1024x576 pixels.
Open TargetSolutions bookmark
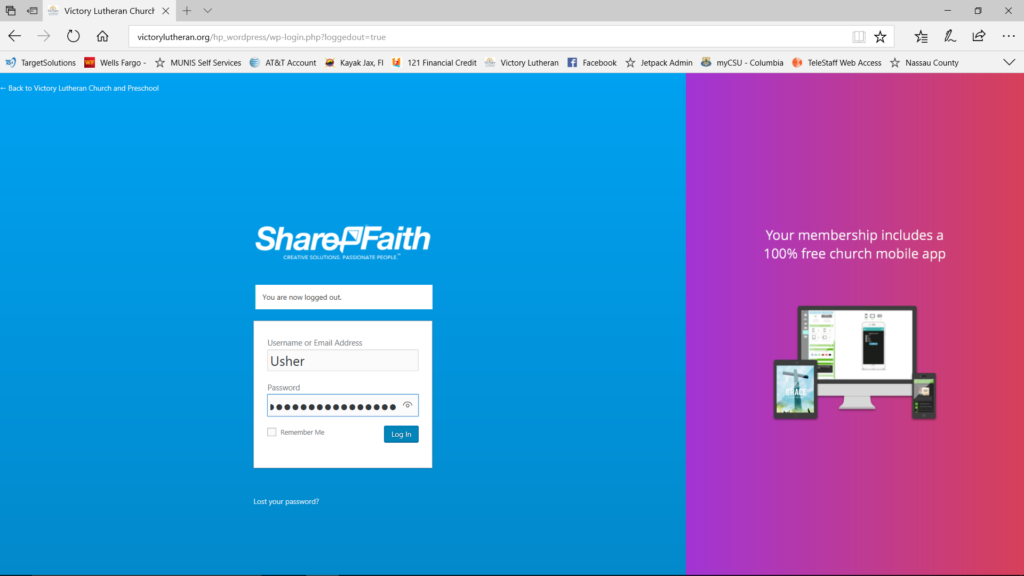click(40, 63)
